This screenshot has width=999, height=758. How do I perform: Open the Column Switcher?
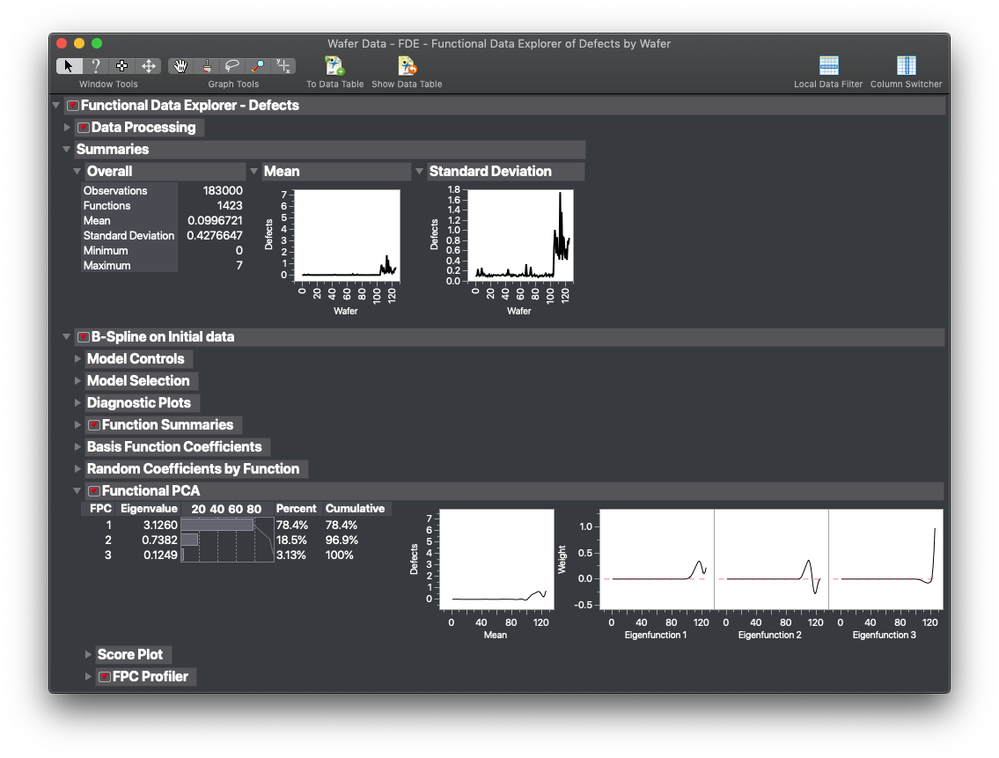point(906,66)
